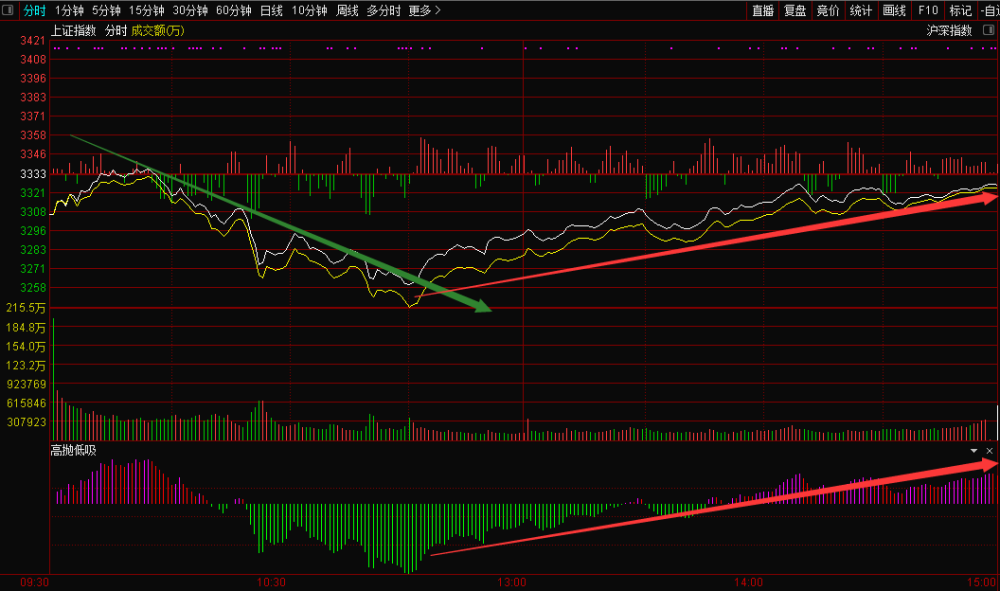Viewport: 1000px width, 591px height.
Task: Expand the 更多 timeframe options
Action: point(424,10)
